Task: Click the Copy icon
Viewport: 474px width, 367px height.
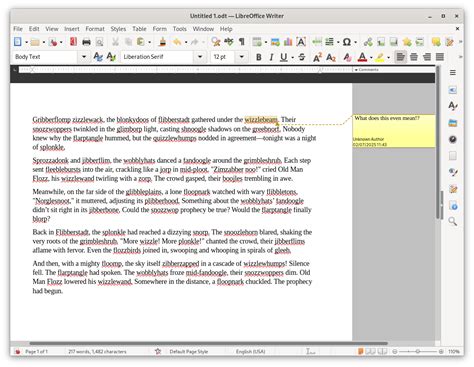Action: pyautogui.click(x=128, y=42)
